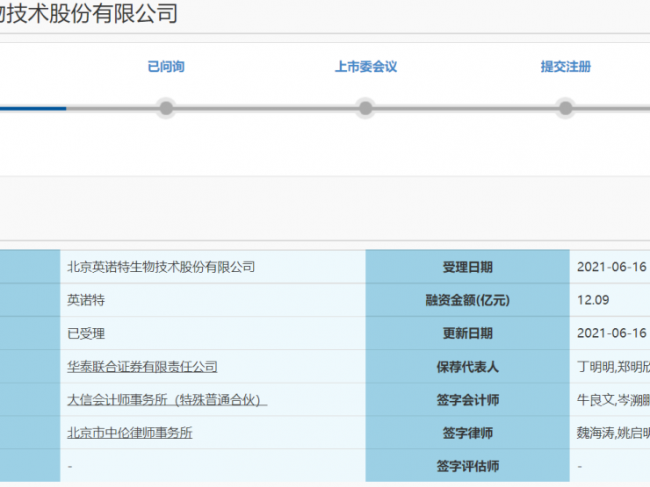Click the status value 已受理

click(86, 334)
